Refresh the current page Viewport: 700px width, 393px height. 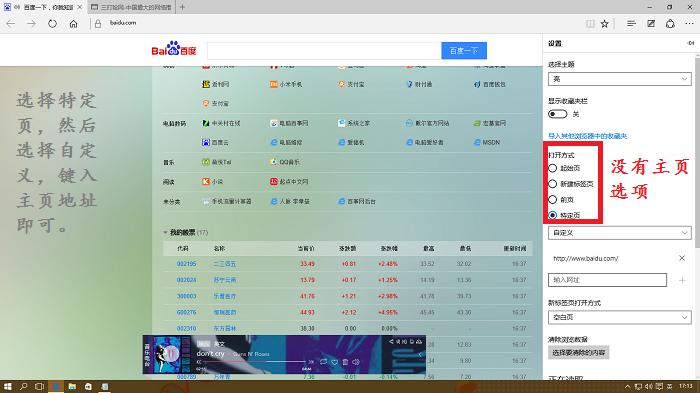click(x=52, y=24)
